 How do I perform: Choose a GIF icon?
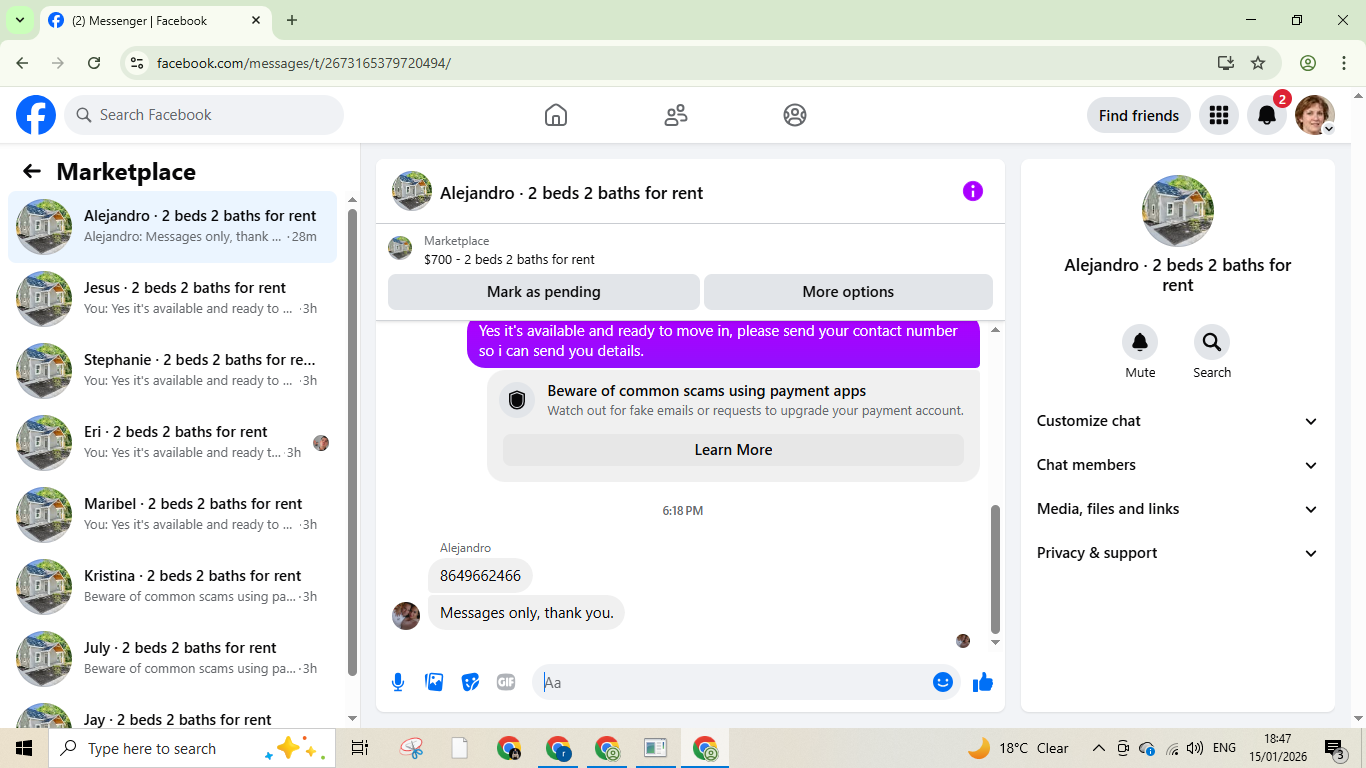(x=506, y=682)
